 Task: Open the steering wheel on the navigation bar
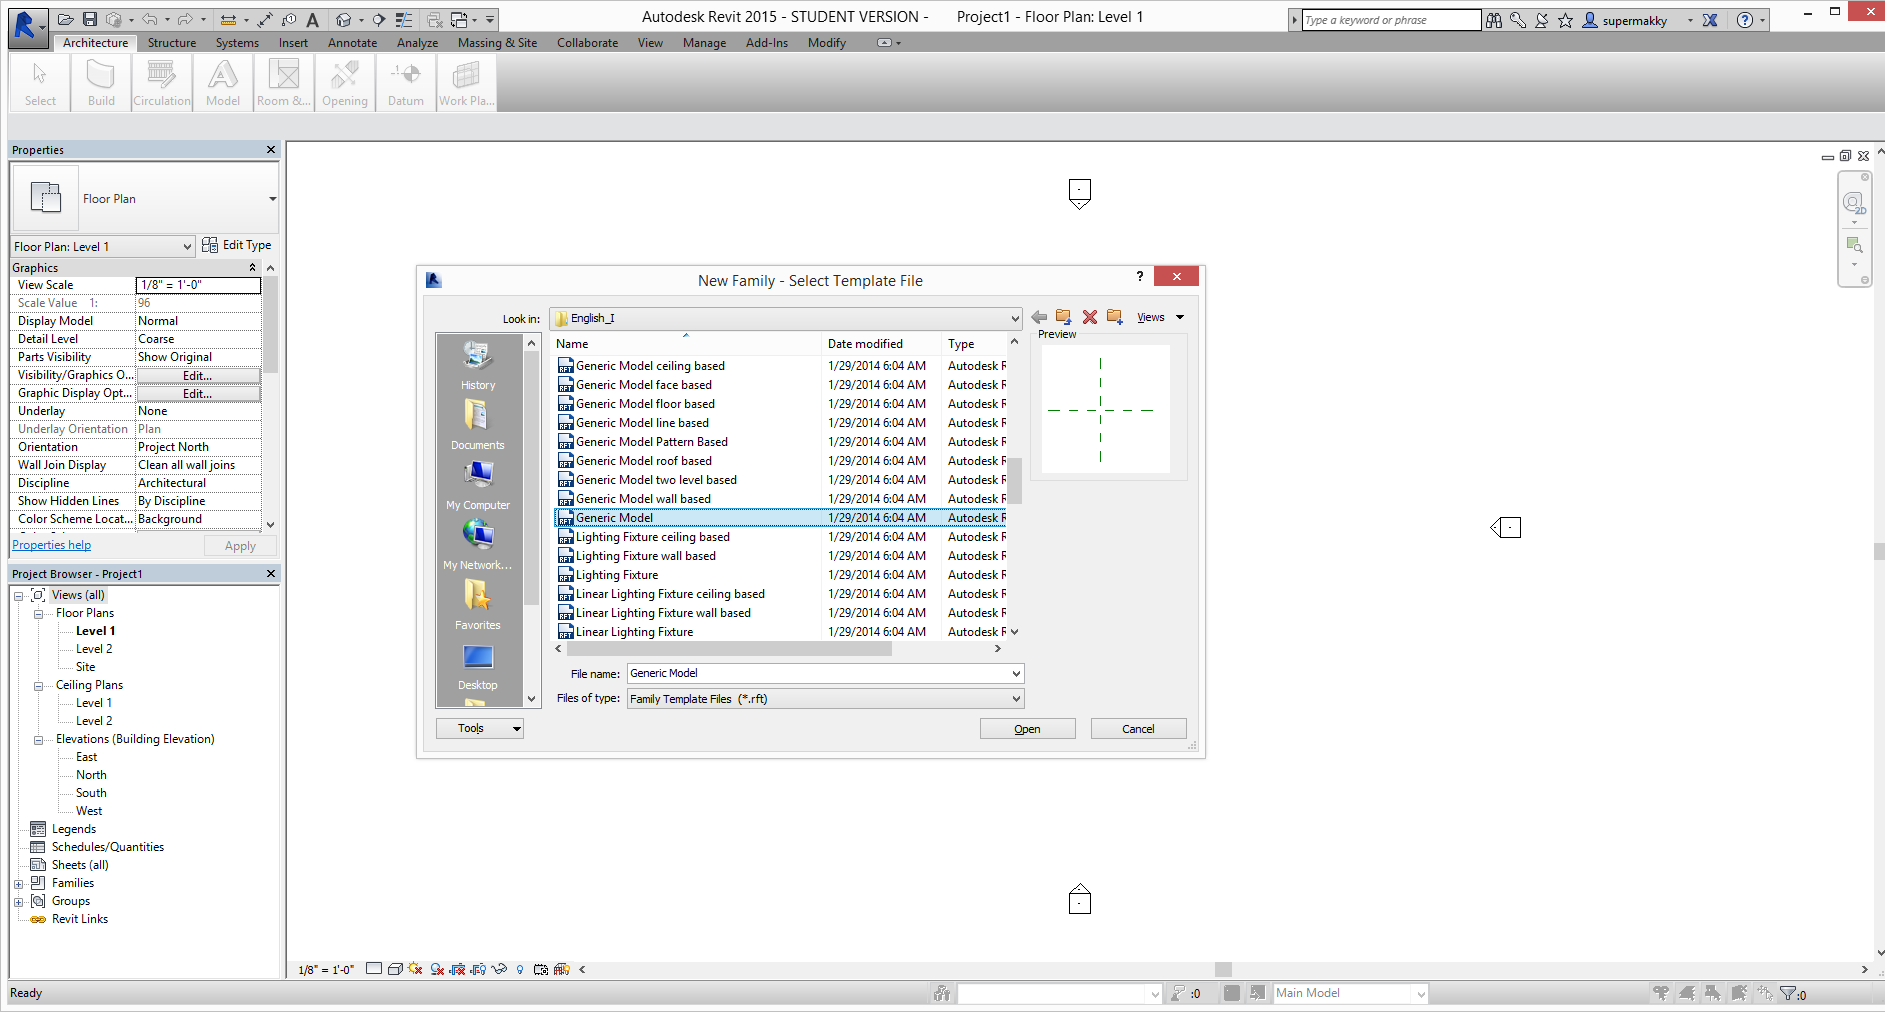tap(1854, 203)
